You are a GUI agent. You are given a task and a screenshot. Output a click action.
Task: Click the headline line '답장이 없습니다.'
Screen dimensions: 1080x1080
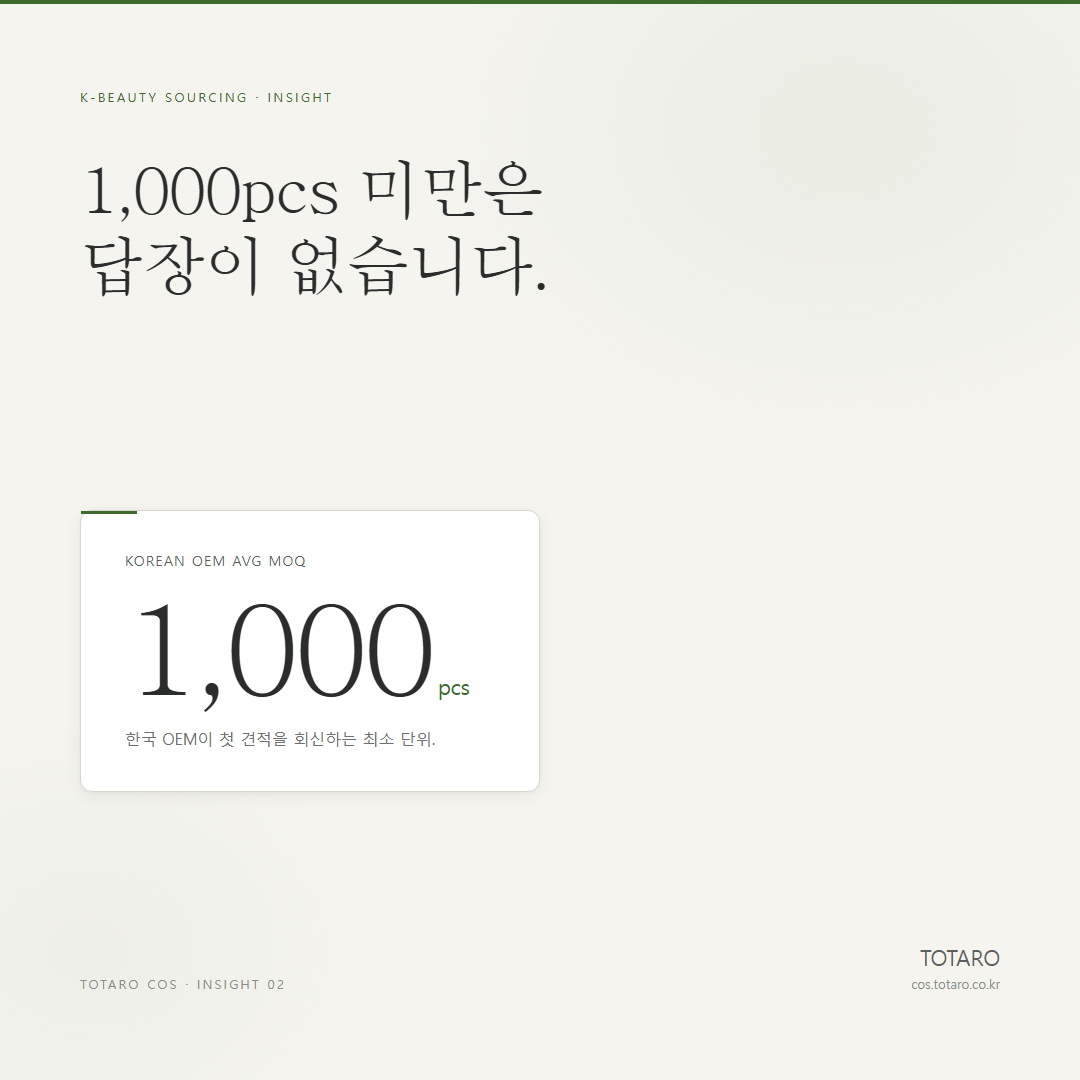[x=315, y=266]
